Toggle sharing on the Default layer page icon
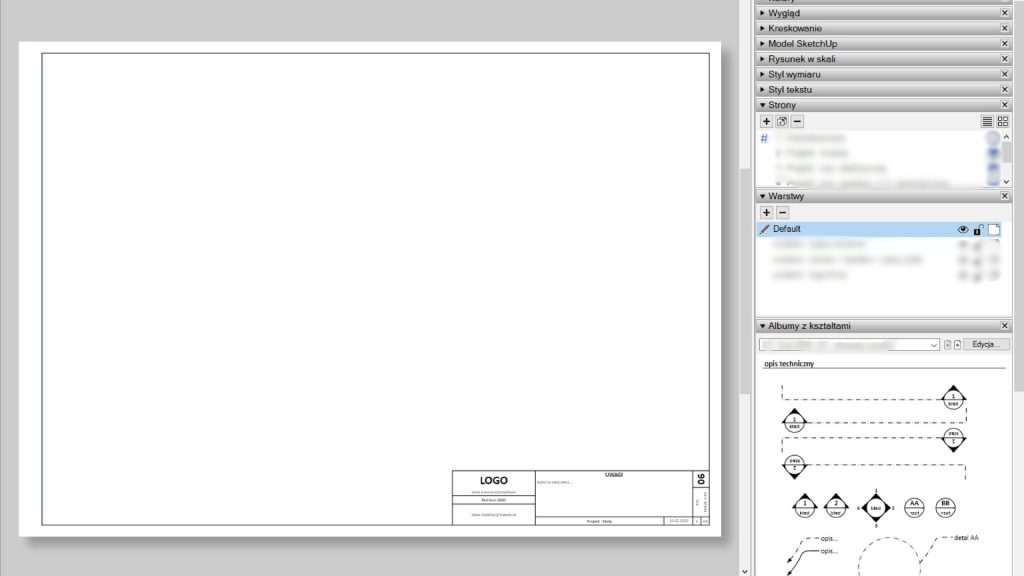Image resolution: width=1024 pixels, height=576 pixels. pyautogui.click(x=992, y=228)
